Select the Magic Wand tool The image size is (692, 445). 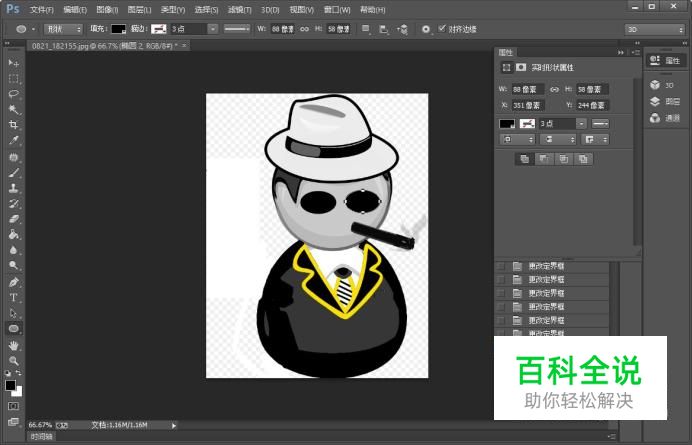pos(13,109)
